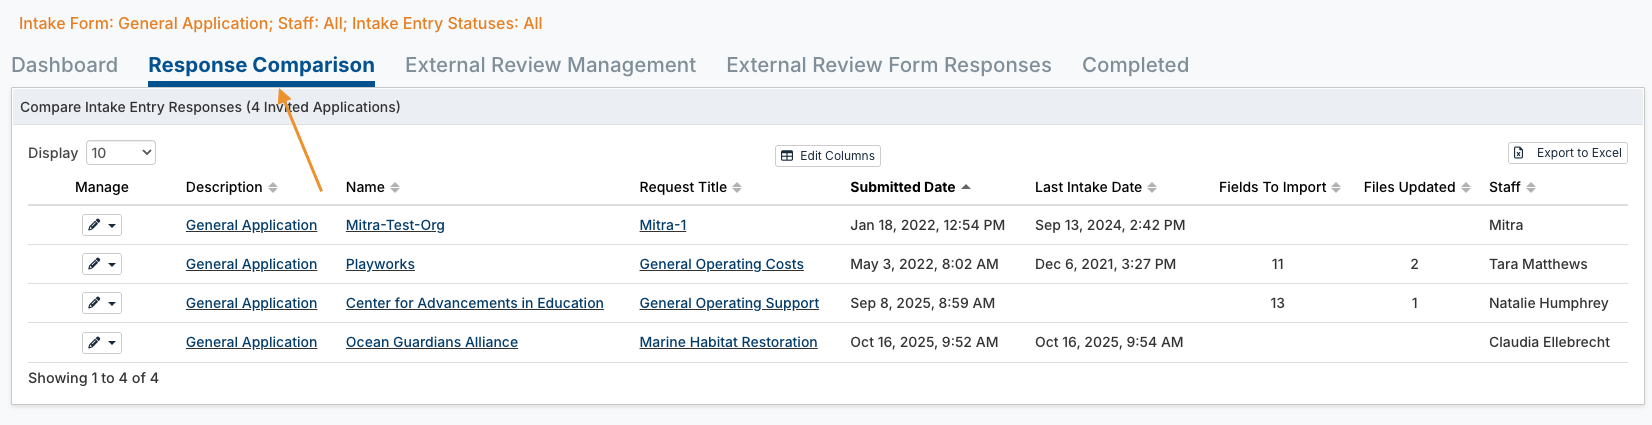Image resolution: width=1652 pixels, height=425 pixels.
Task: Open the Mitra-1 request link
Action: point(663,225)
